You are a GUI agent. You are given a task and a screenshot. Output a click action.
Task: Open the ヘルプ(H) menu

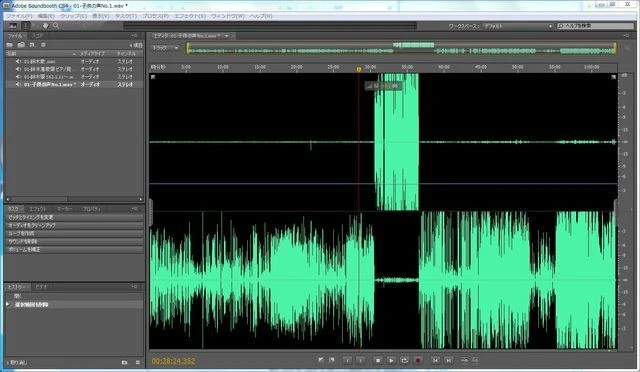pos(261,16)
